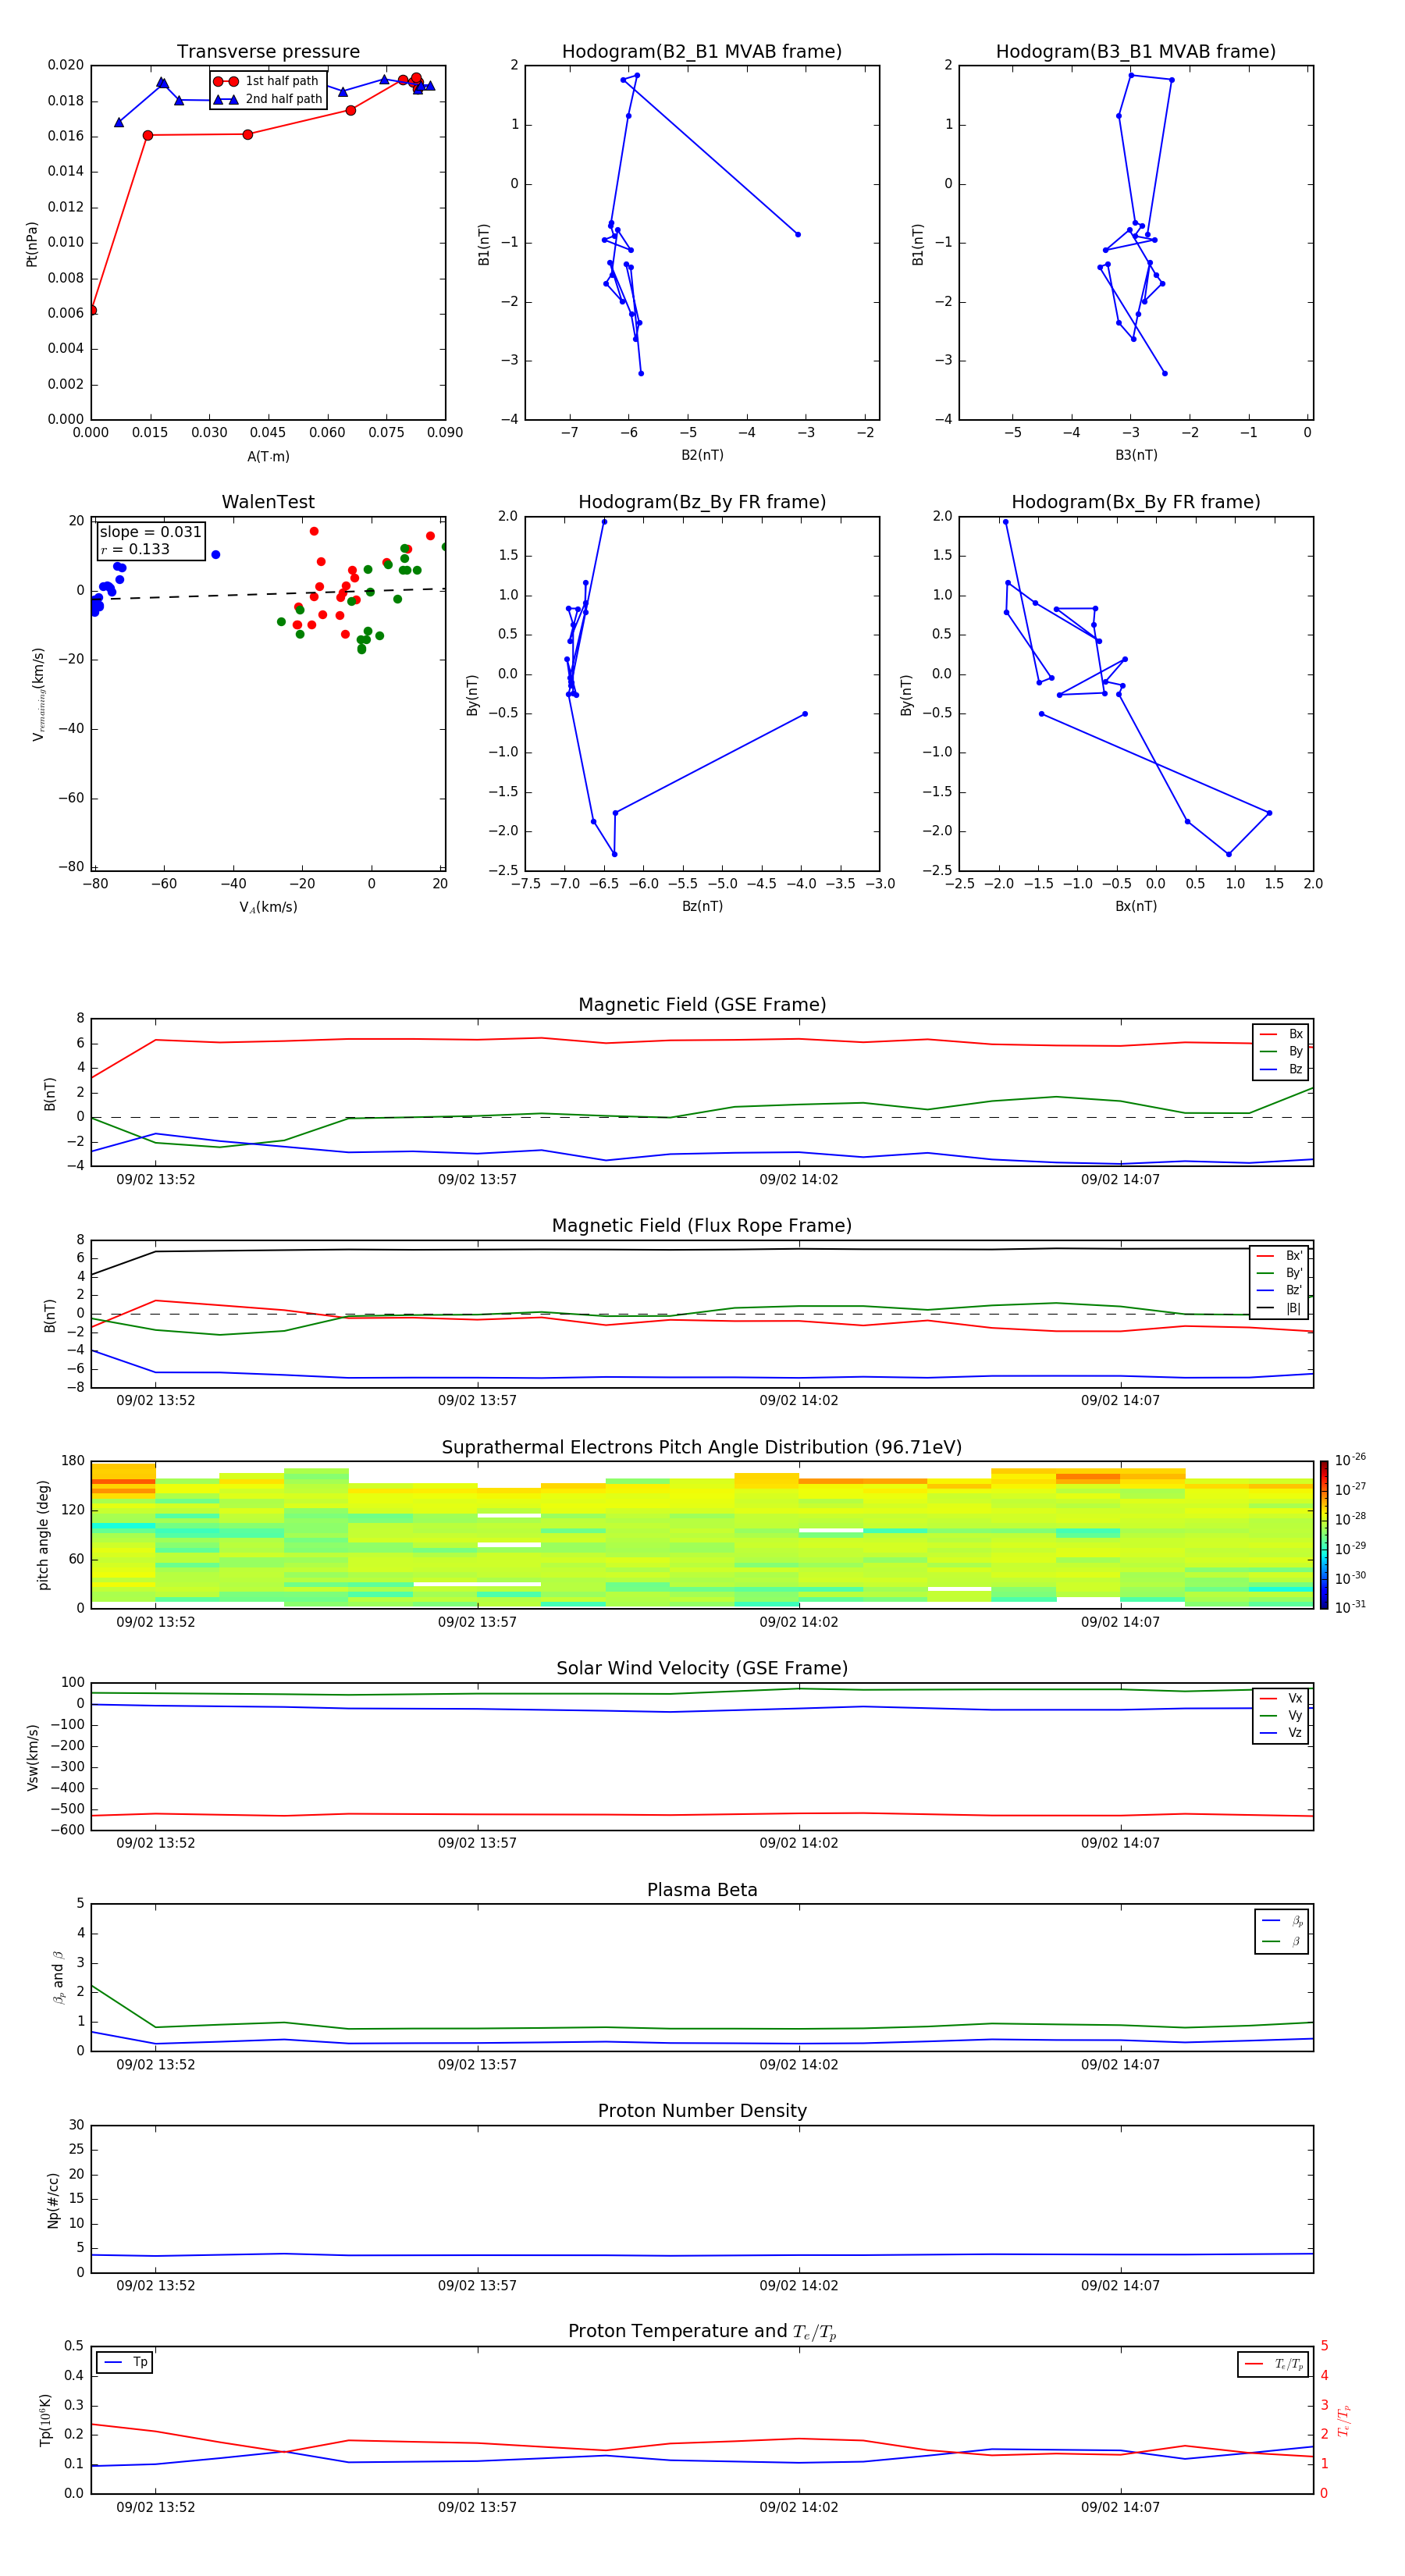Click the 'Hodogram(Bz_By FR frame)' title
Viewport: 1405px width, 2576px height.
click(702, 502)
